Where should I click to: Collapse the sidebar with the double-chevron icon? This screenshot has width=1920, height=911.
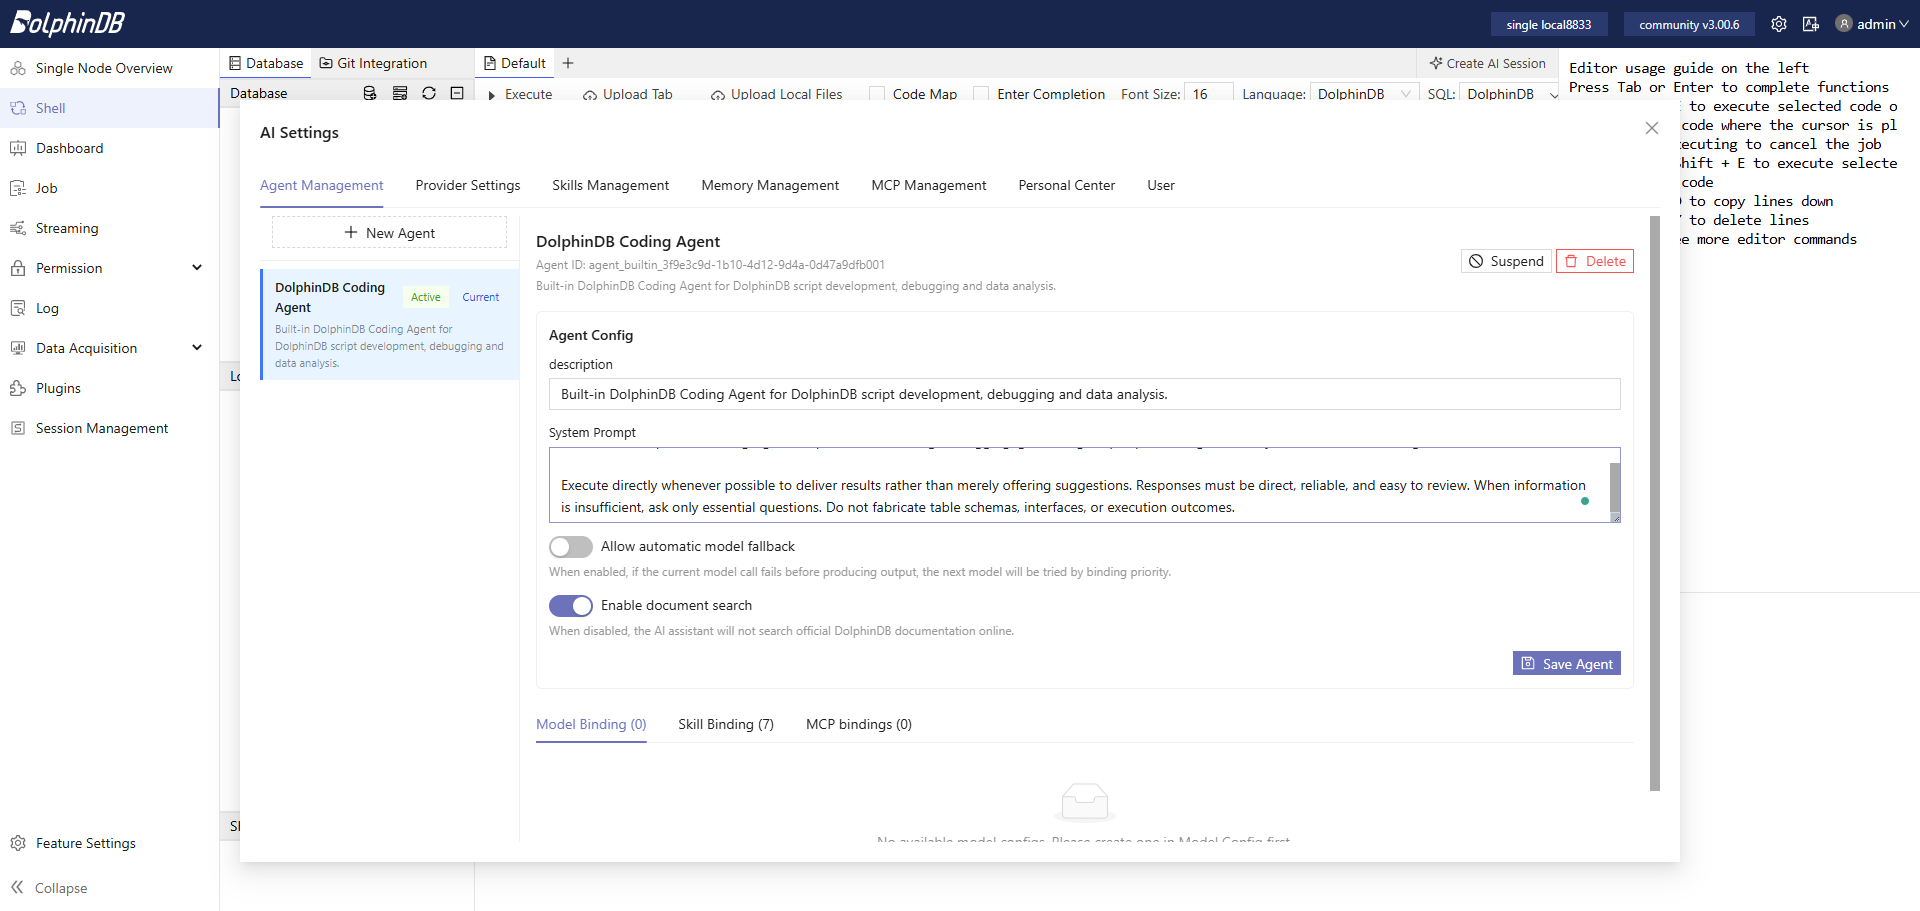pos(17,887)
